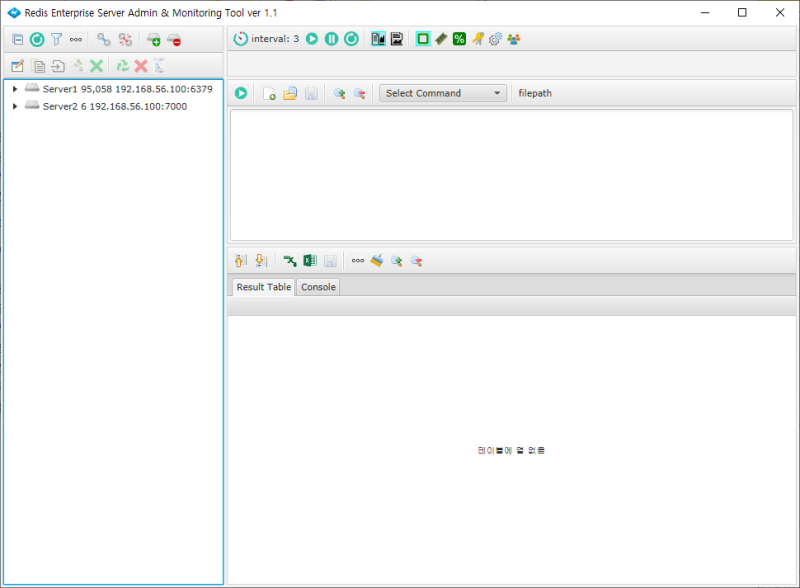The width and height of the screenshot is (800, 588).
Task: Start monitoring with the play button
Action: (x=312, y=39)
